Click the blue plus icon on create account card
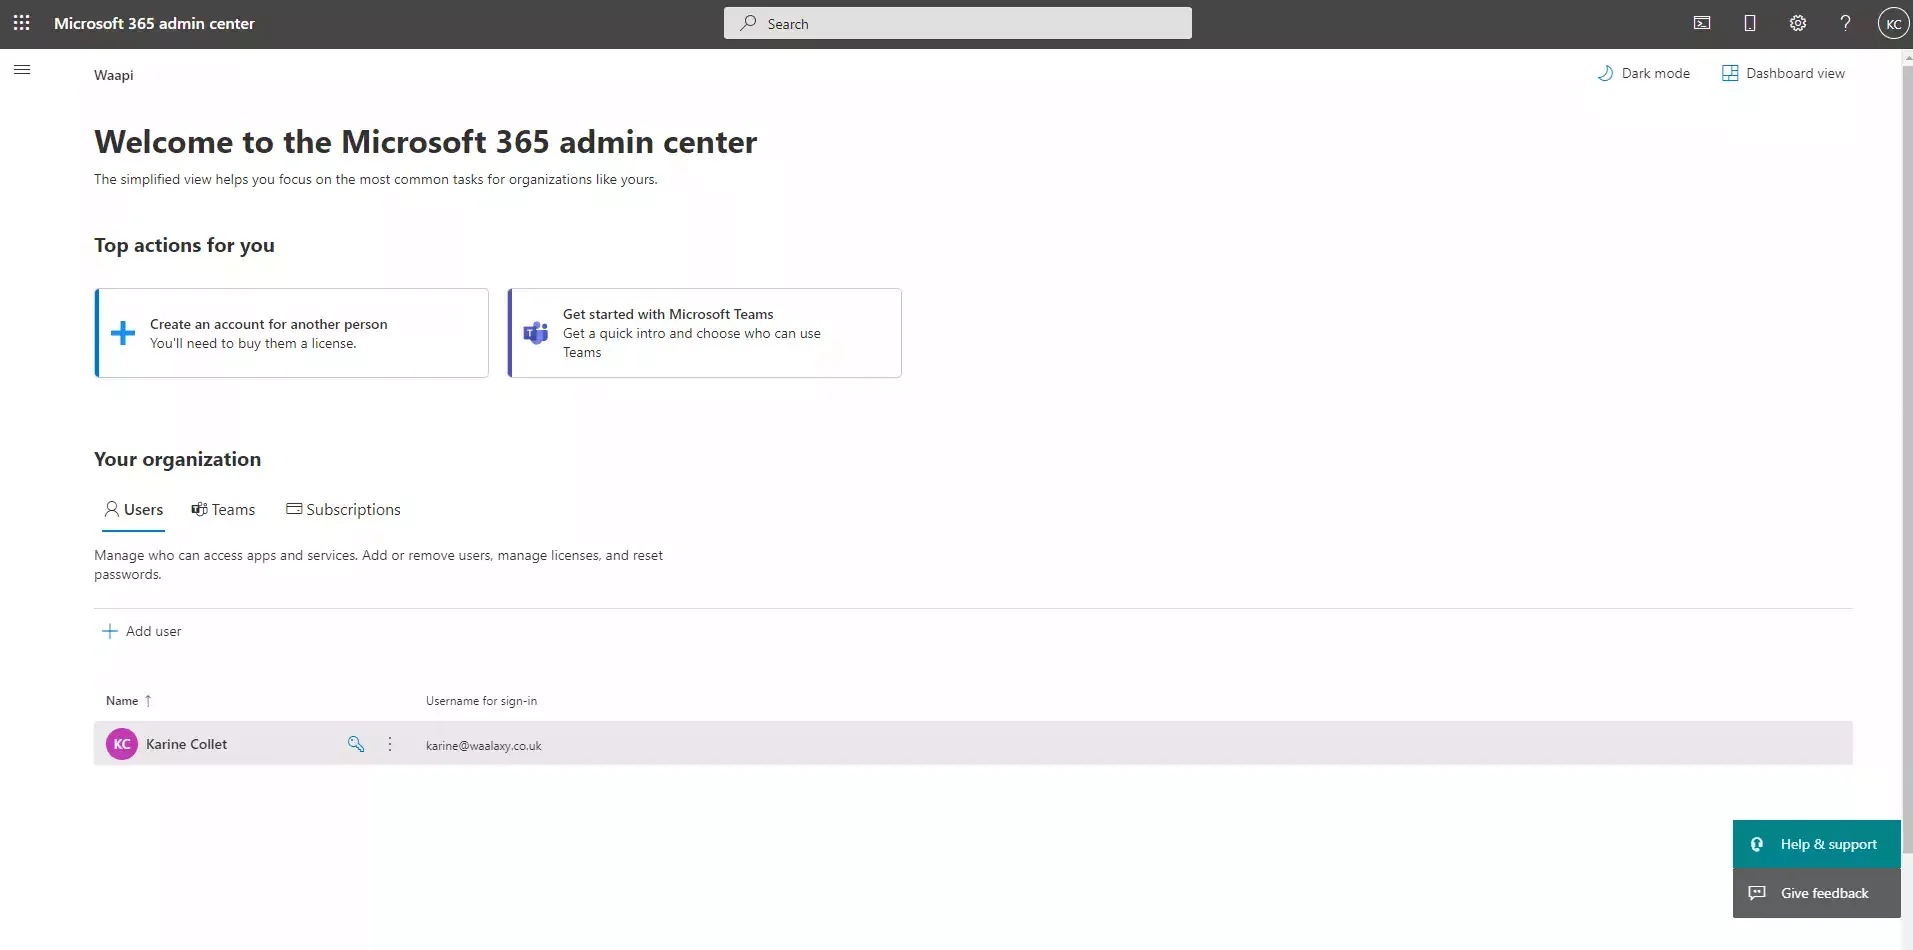1913x950 pixels. [x=123, y=333]
